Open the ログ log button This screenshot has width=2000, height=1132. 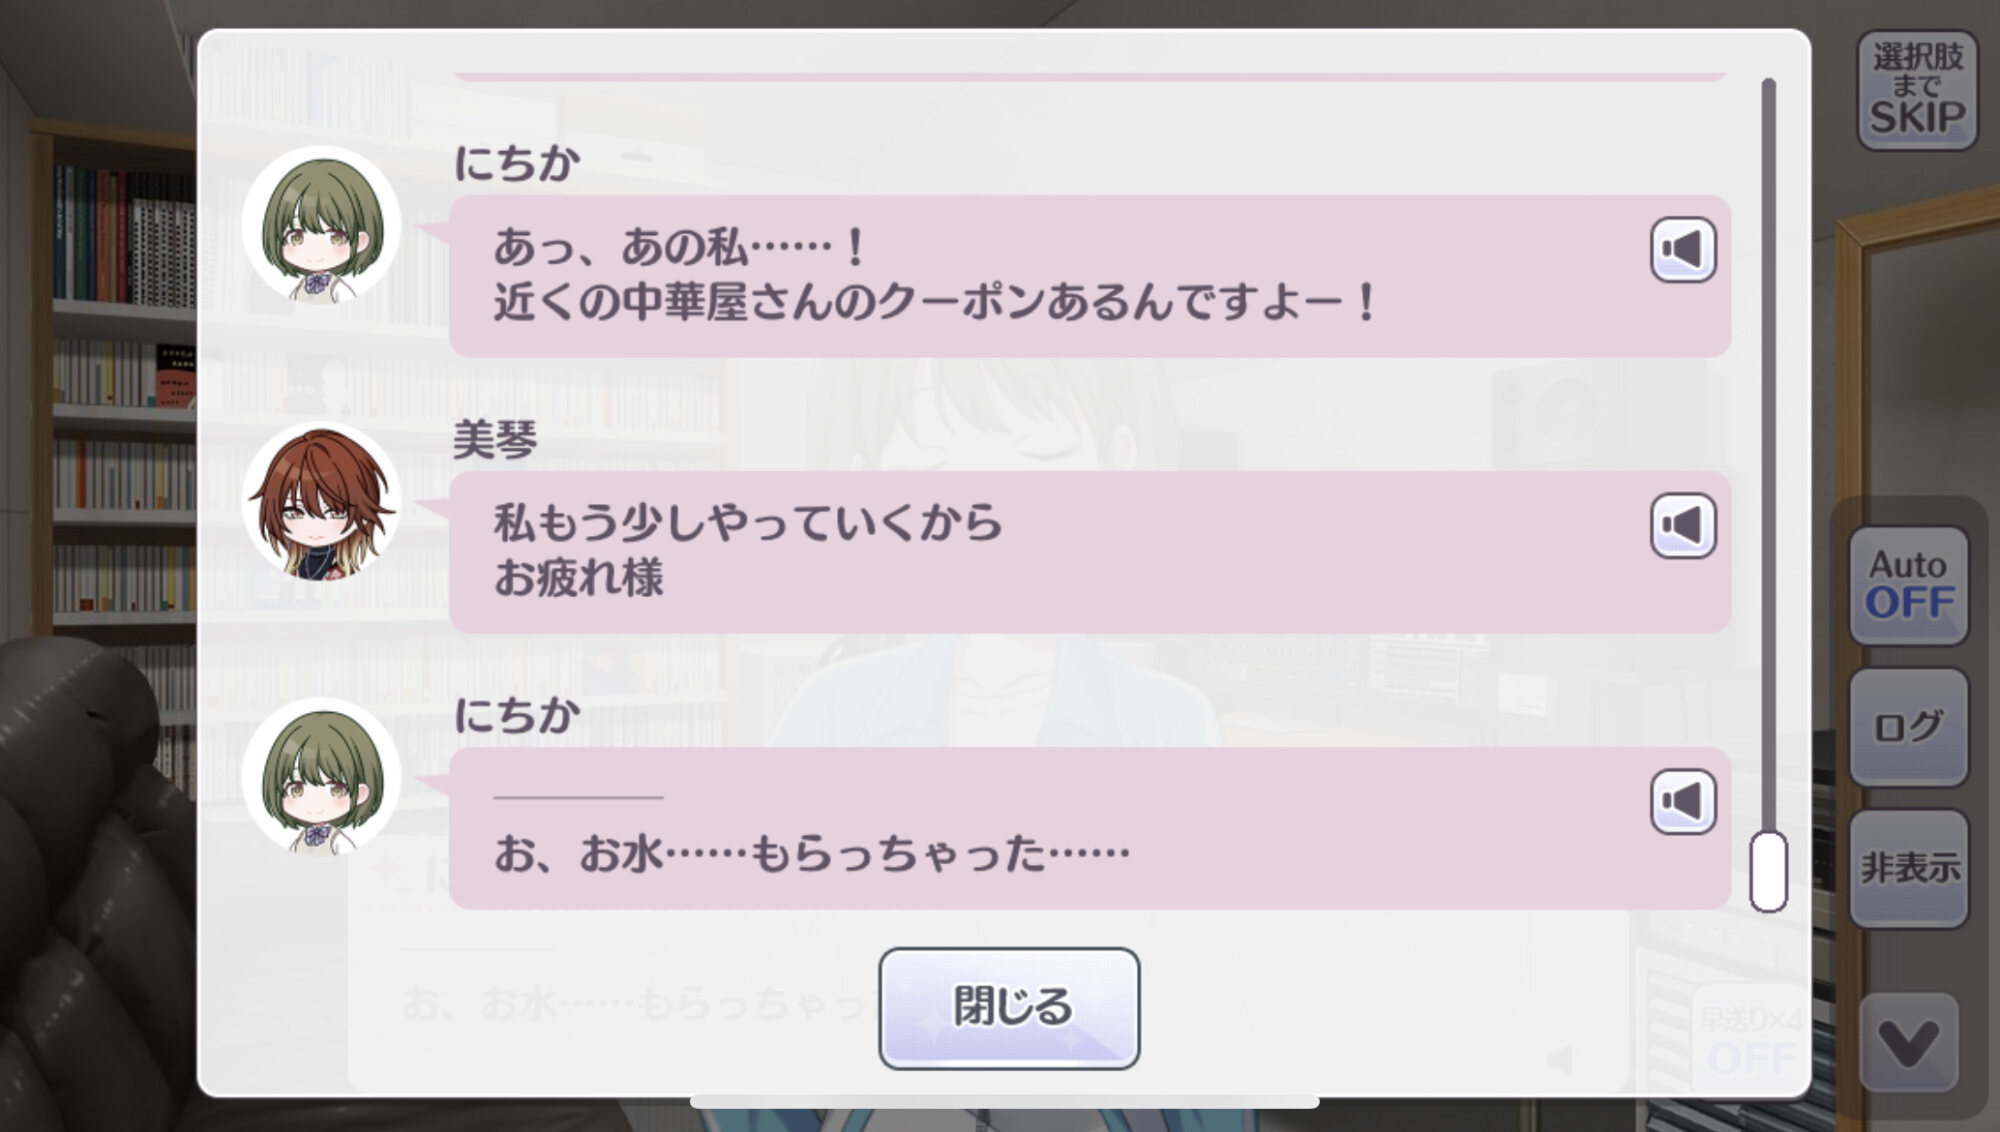point(1909,727)
